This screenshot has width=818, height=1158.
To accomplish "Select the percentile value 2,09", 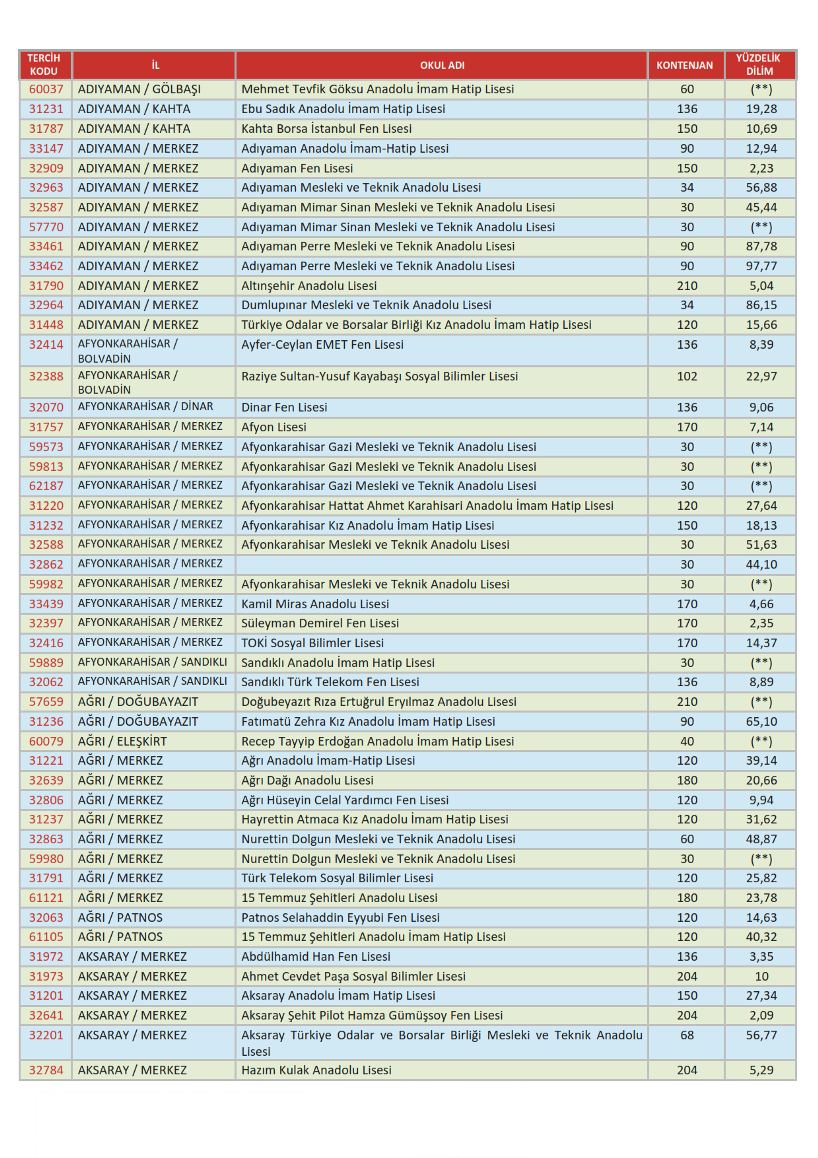I will [x=761, y=1015].
